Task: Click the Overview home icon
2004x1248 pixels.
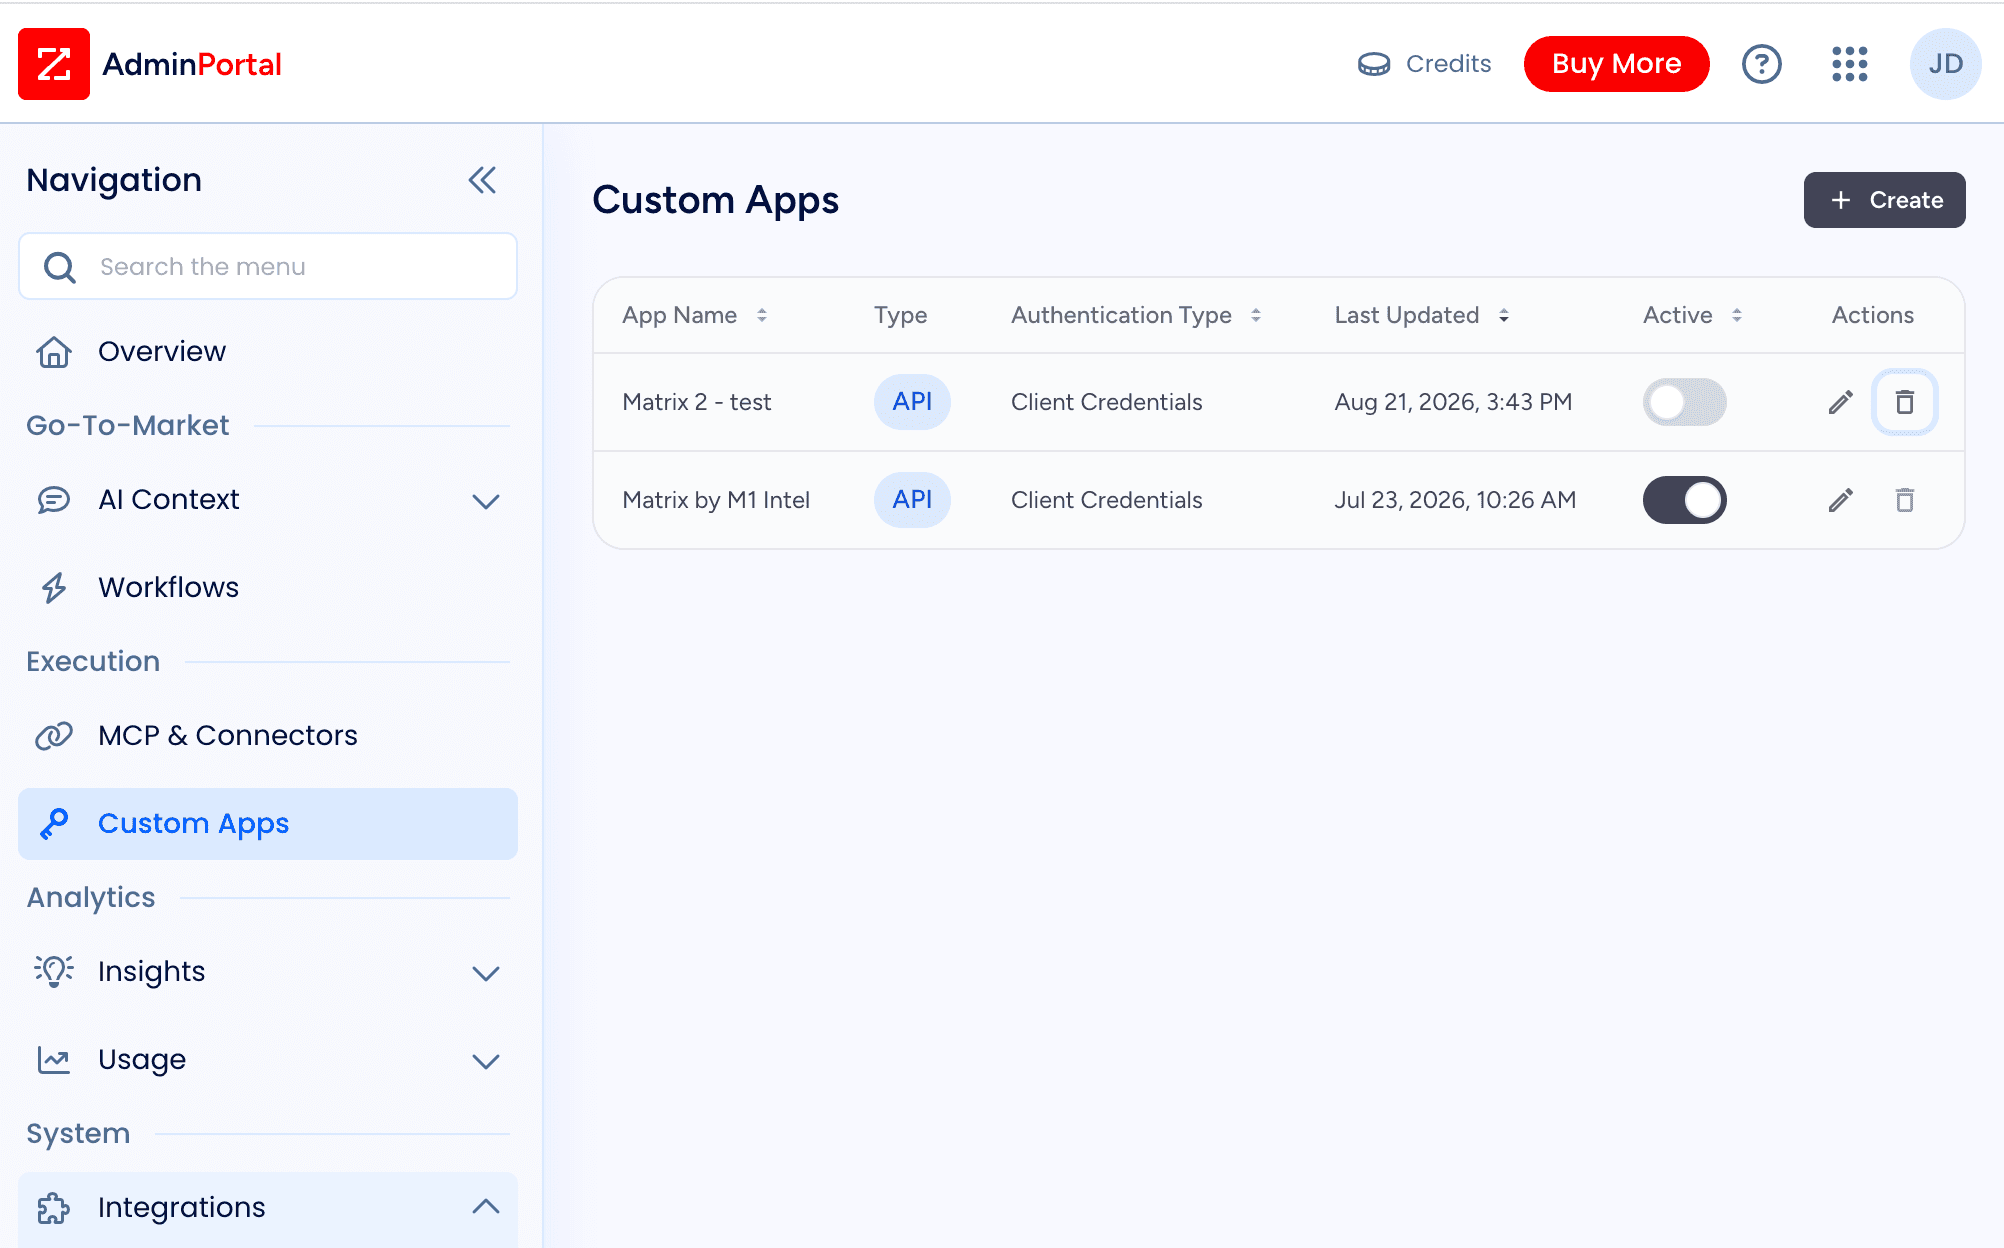Action: (x=54, y=352)
